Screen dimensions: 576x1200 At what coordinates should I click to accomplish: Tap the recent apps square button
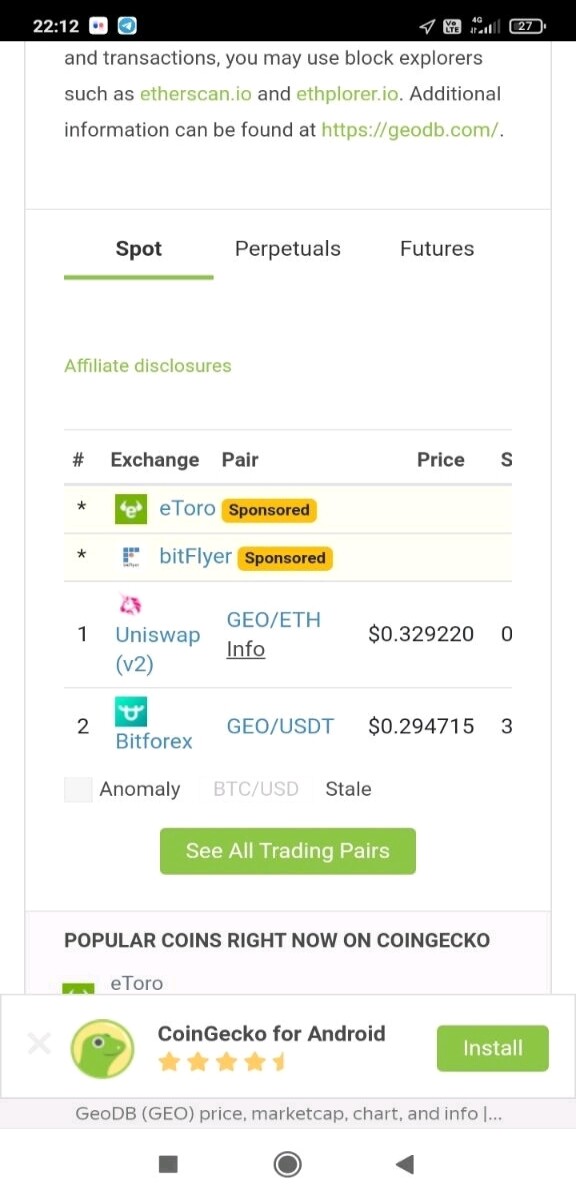coord(168,1163)
